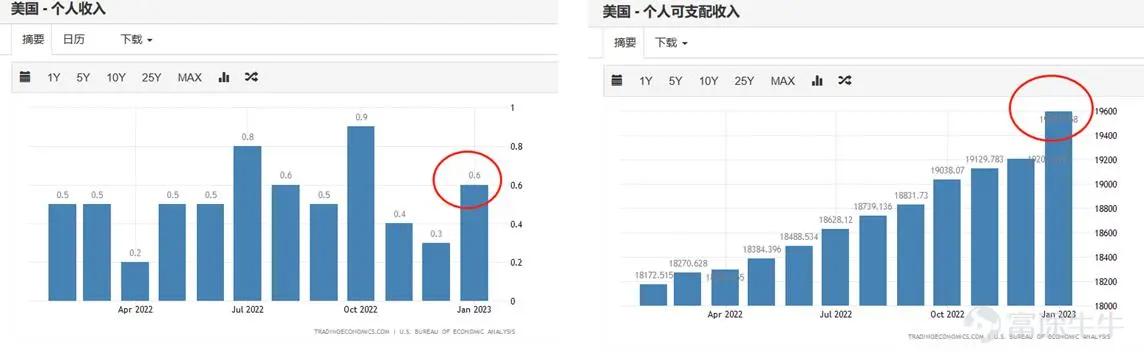This screenshot has width=1144, height=361.
Task: Open calendar date picker in 个人收入 chart
Action: [x=25, y=77]
